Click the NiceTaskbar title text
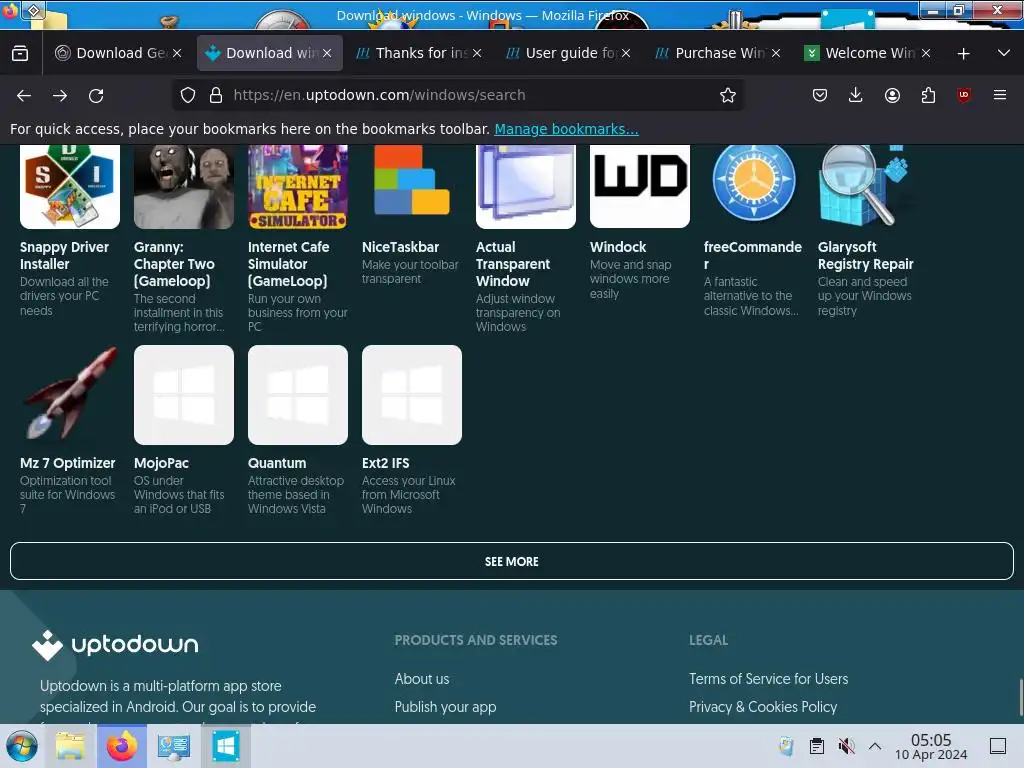 (400, 247)
